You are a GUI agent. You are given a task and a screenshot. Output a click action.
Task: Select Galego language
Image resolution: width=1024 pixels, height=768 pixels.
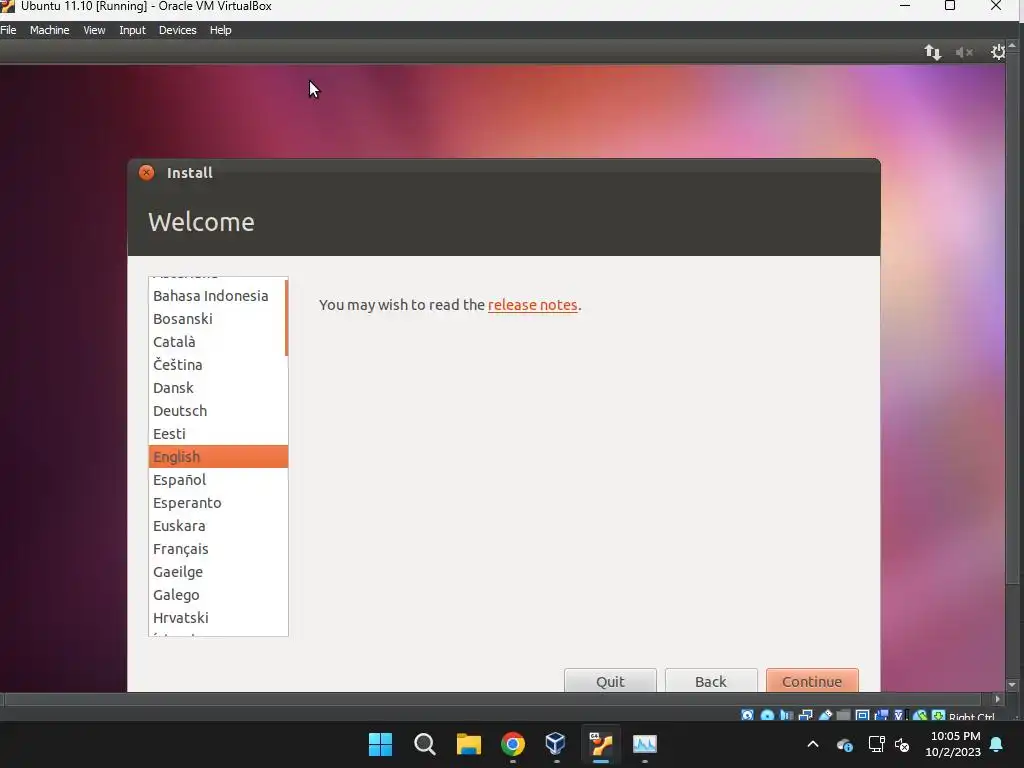tap(218, 594)
